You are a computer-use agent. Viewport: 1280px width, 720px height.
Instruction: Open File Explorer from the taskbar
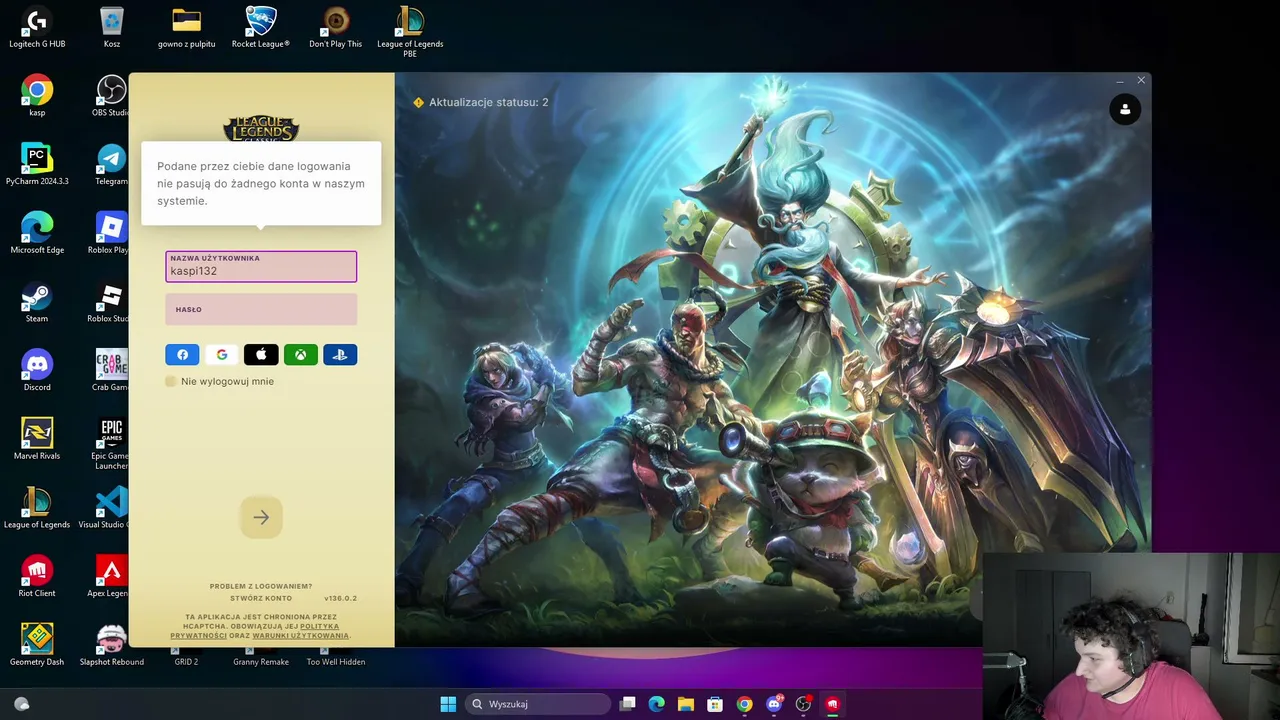pyautogui.click(x=686, y=704)
